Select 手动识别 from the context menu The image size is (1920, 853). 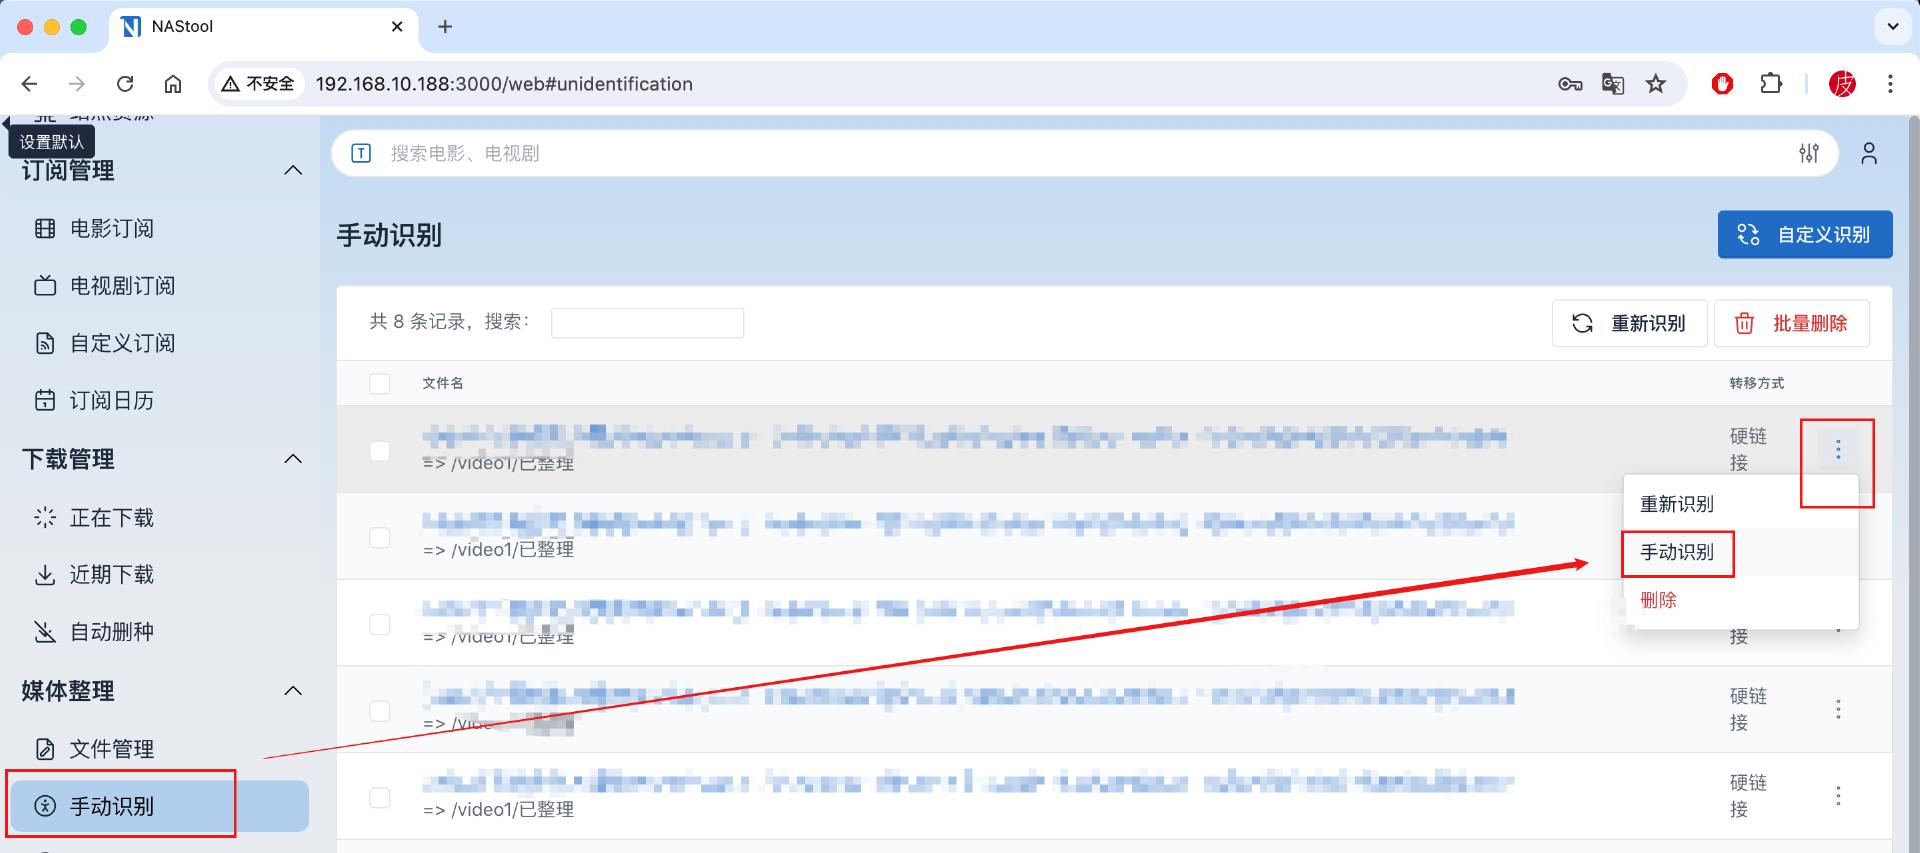pyautogui.click(x=1677, y=553)
